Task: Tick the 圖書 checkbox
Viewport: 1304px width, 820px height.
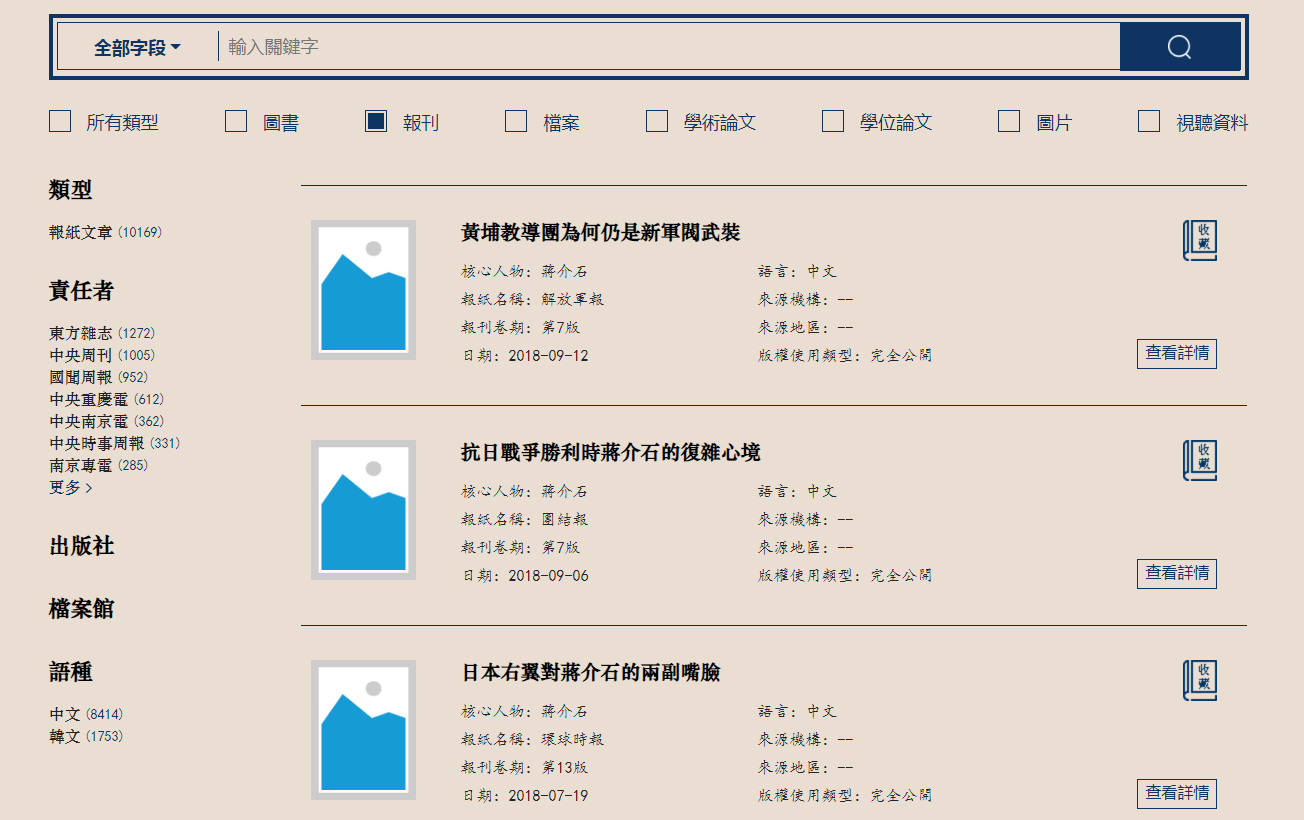Action: coord(236,121)
